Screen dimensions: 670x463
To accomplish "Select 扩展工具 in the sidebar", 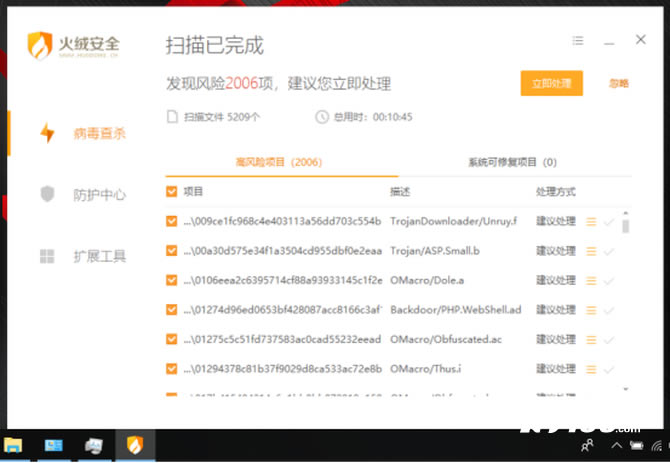I will [x=100, y=257].
